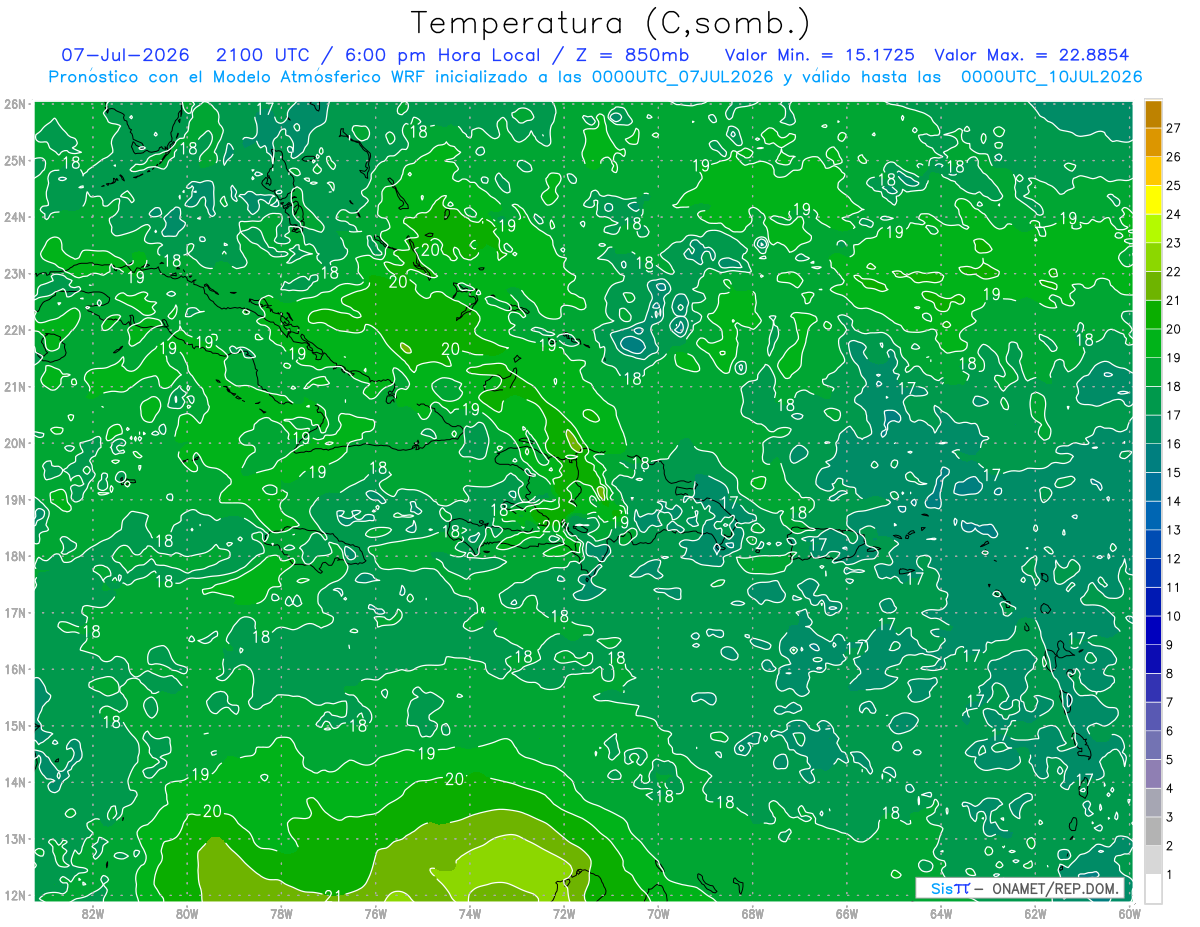
Task: Click the "Temperatura (C,somb.)" chart title
Action: 610,23
